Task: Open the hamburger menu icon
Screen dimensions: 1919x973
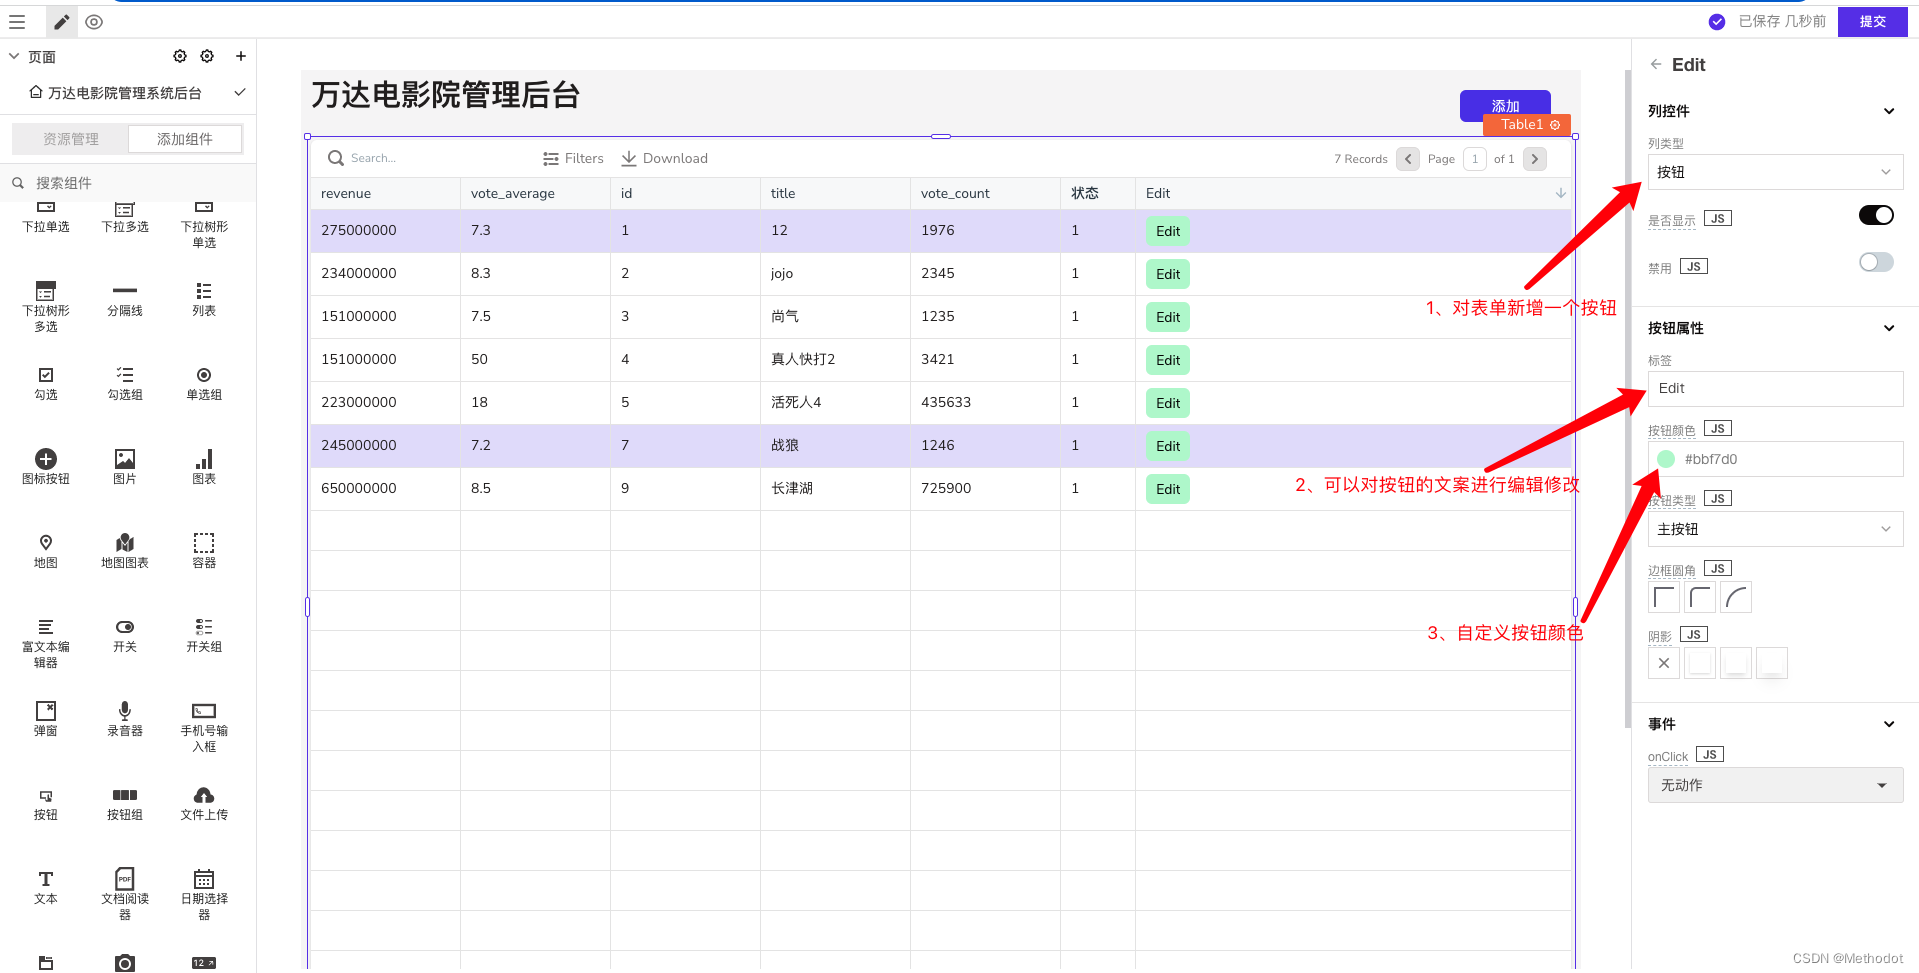Action: [17, 21]
